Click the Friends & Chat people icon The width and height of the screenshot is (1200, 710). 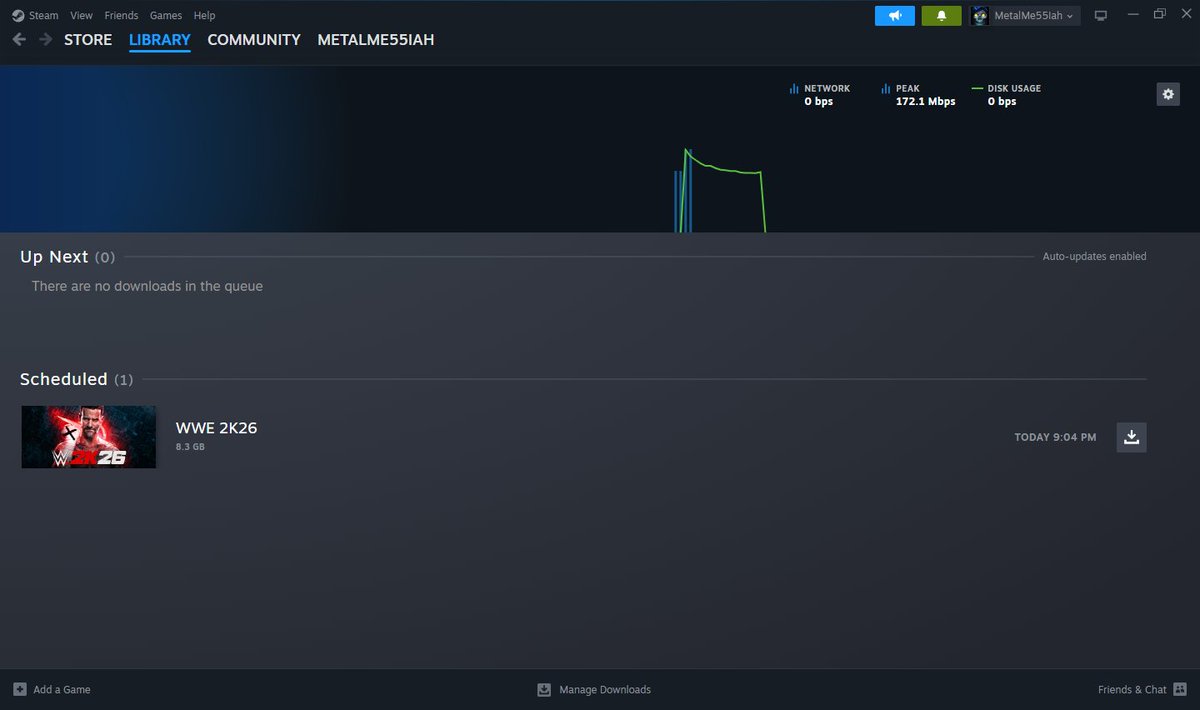pyautogui.click(x=1179, y=689)
